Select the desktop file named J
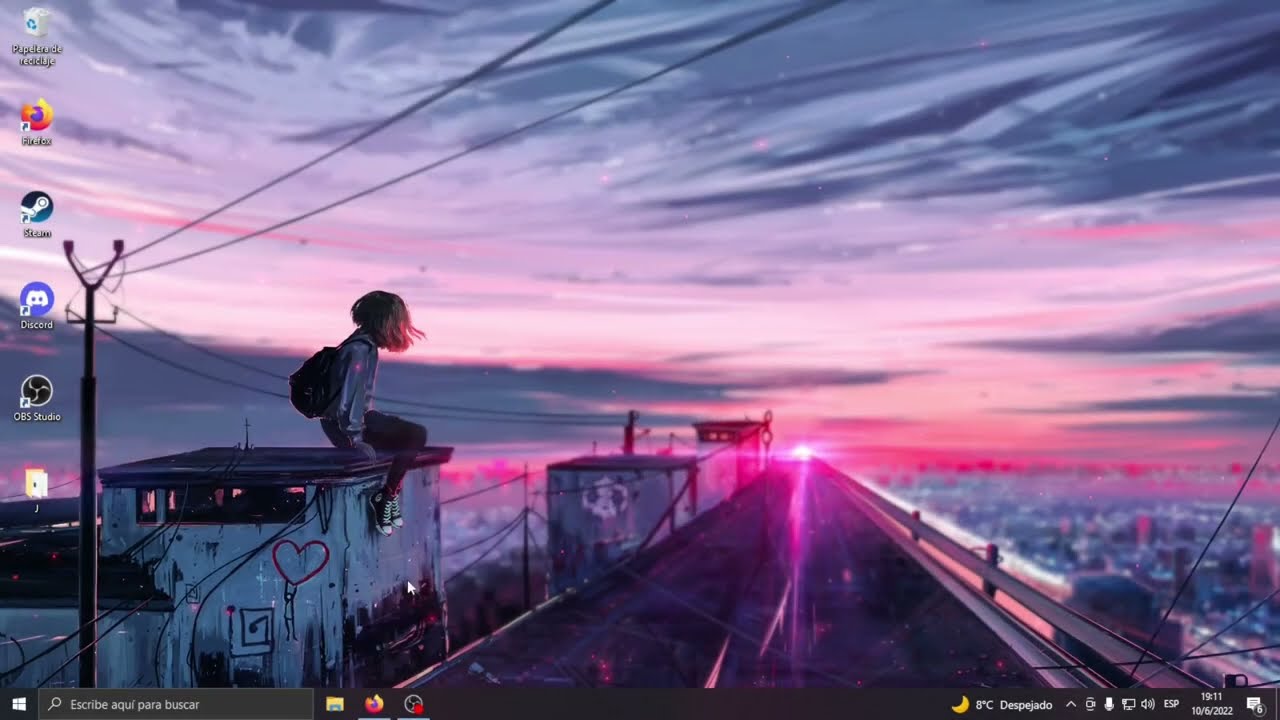 pos(37,490)
